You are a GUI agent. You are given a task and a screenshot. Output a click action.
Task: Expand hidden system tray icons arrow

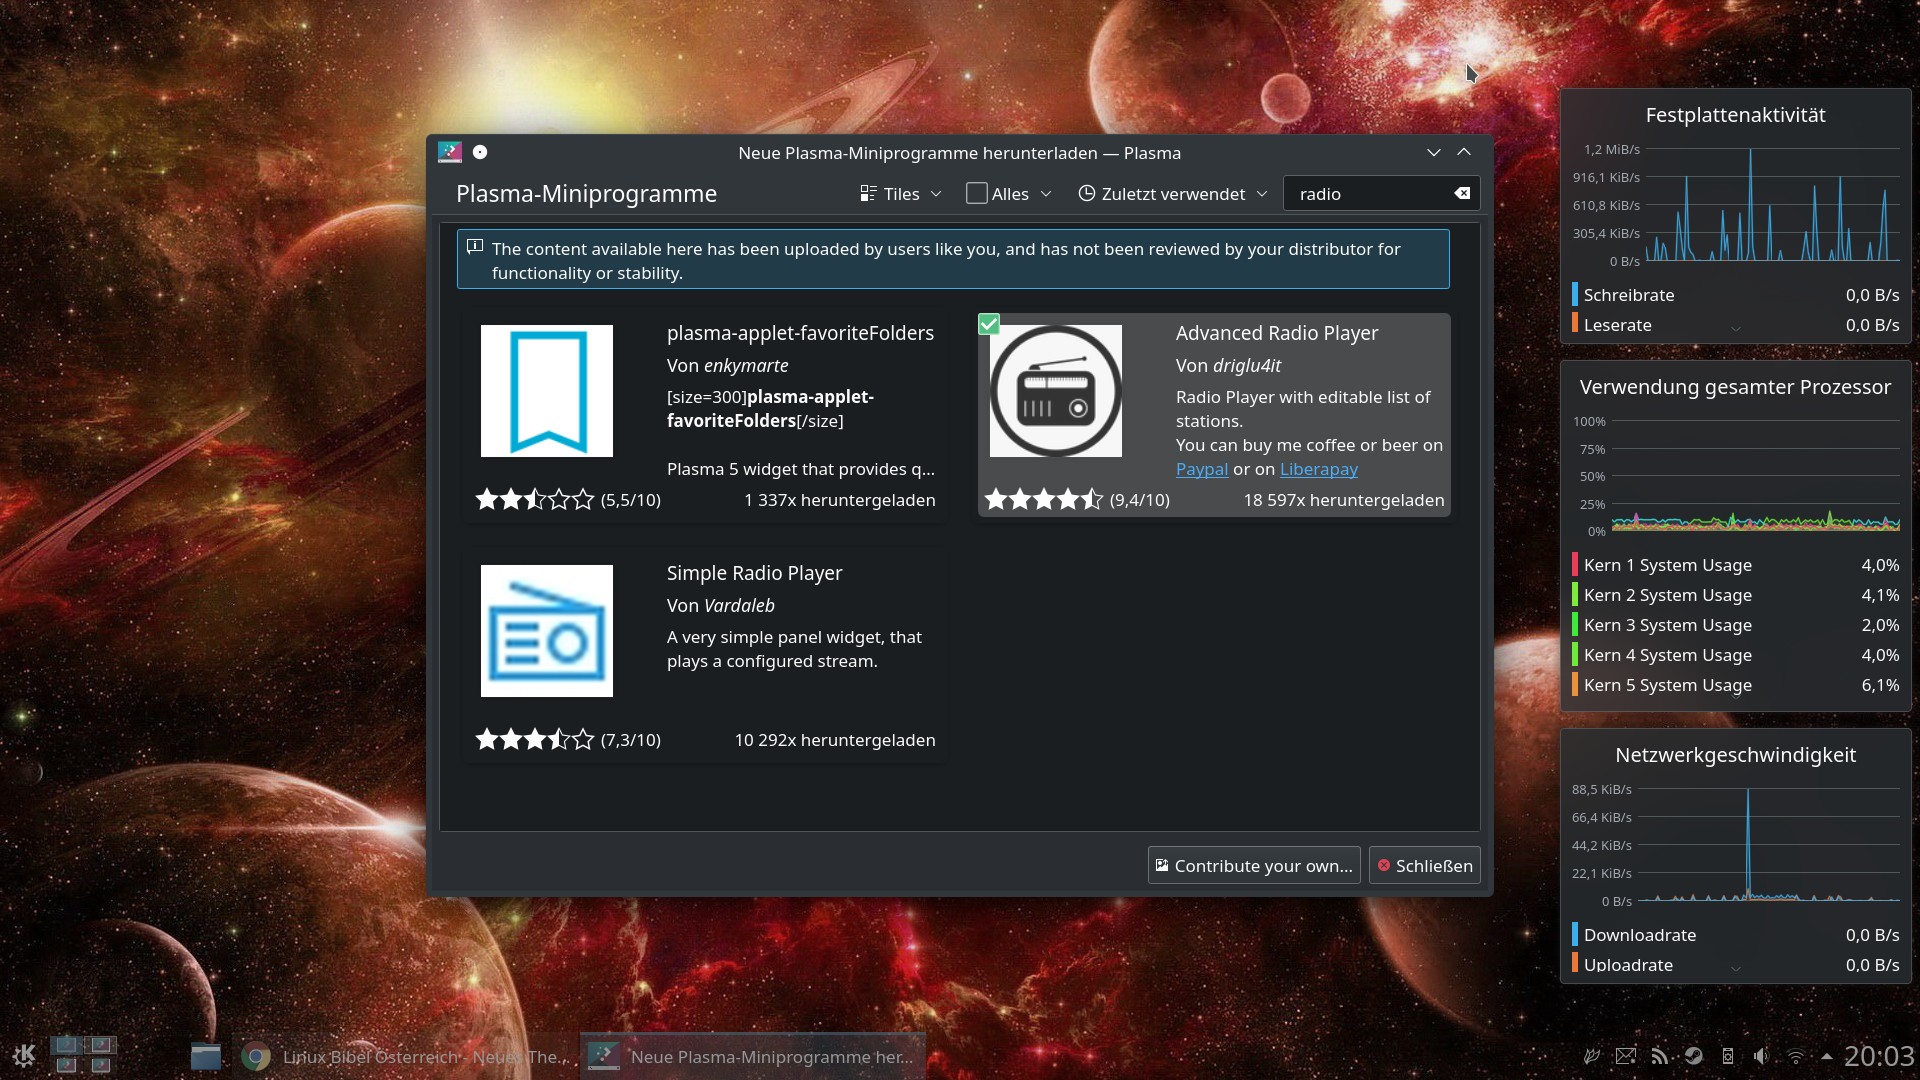click(1827, 1056)
